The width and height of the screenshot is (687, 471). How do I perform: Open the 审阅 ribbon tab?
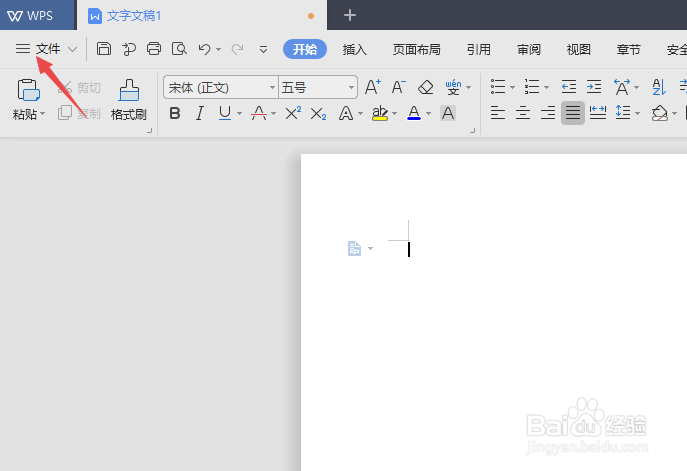click(x=529, y=50)
